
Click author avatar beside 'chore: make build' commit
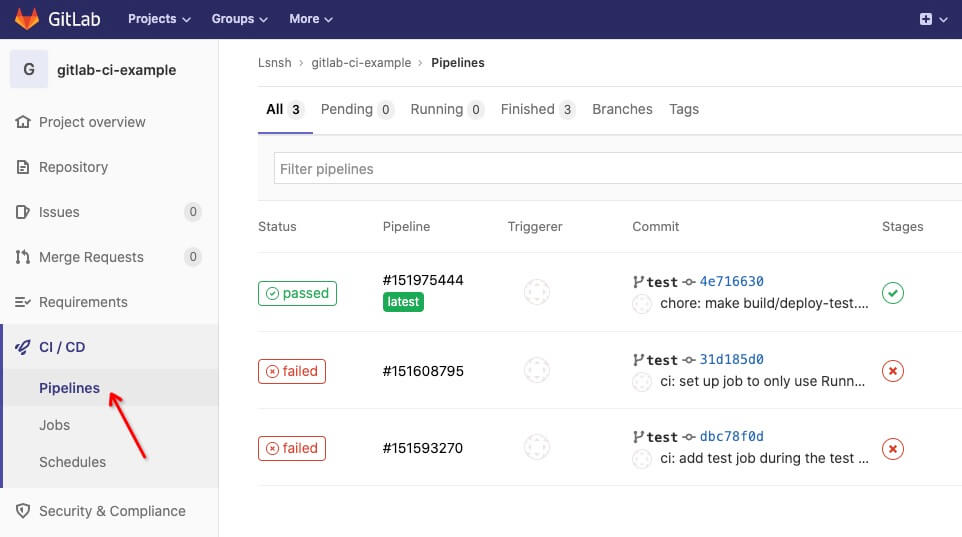(642, 304)
